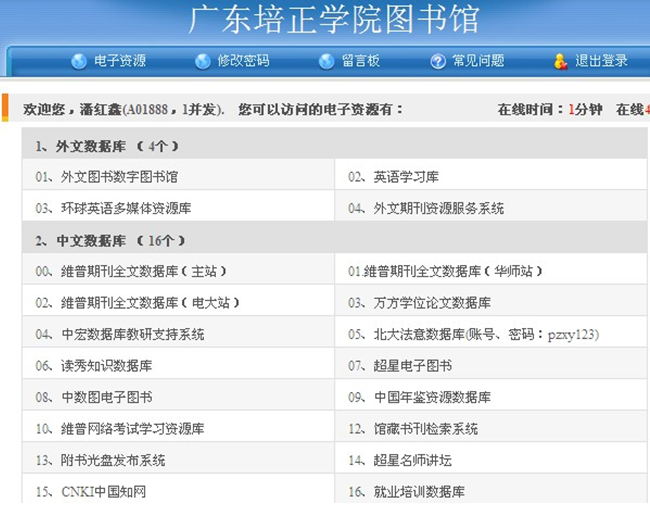Open 英语学习库 database

(x=406, y=177)
